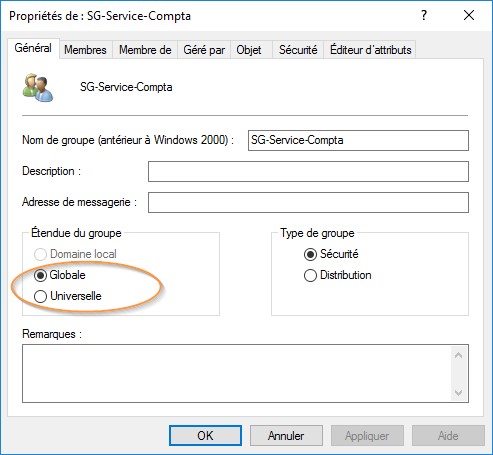Viewport: 493px width, 455px height.
Task: Switch to the Sécurité tab
Action: pyautogui.click(x=298, y=50)
